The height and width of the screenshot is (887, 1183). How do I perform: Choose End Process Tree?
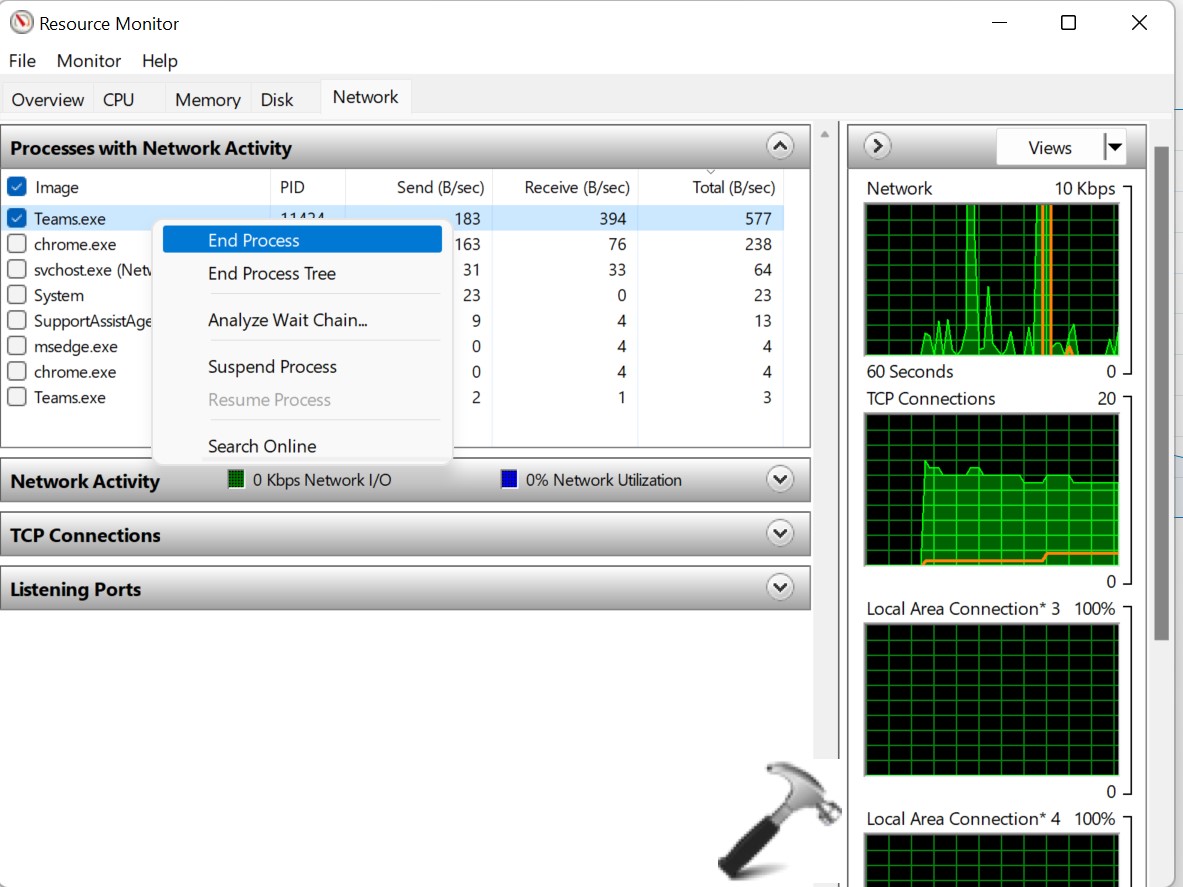pyautogui.click(x=302, y=273)
